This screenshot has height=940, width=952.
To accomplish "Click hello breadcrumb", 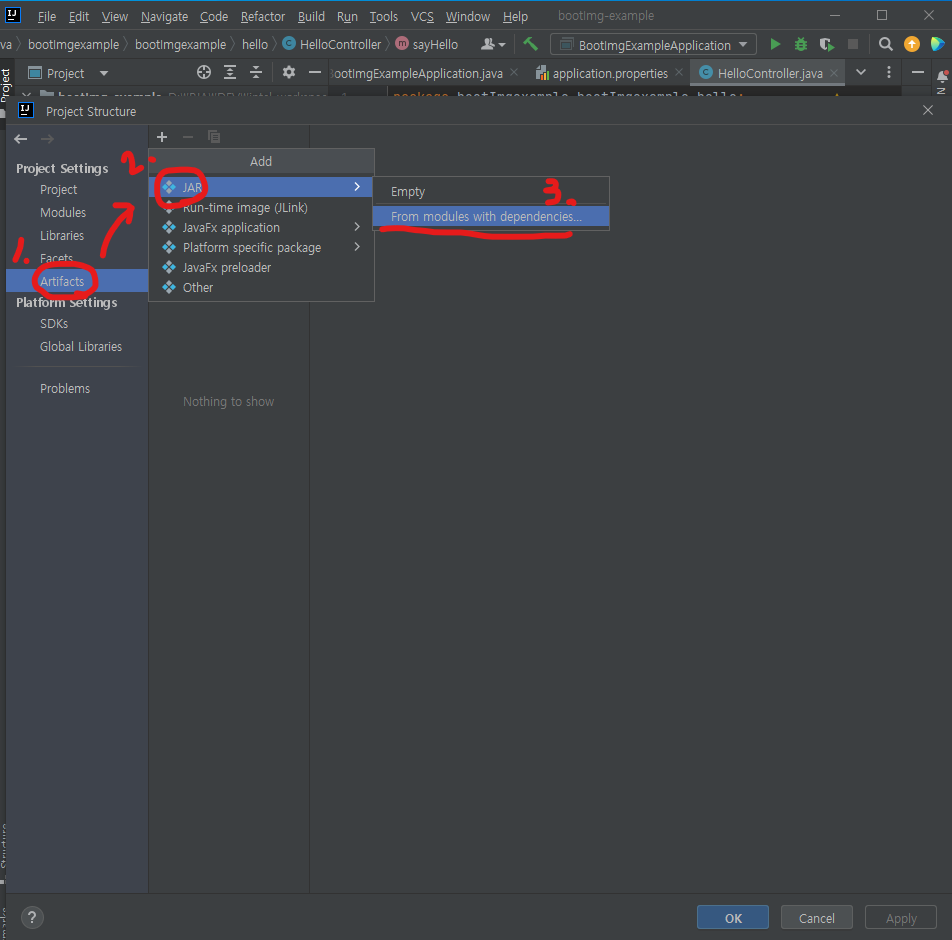I will click(255, 44).
